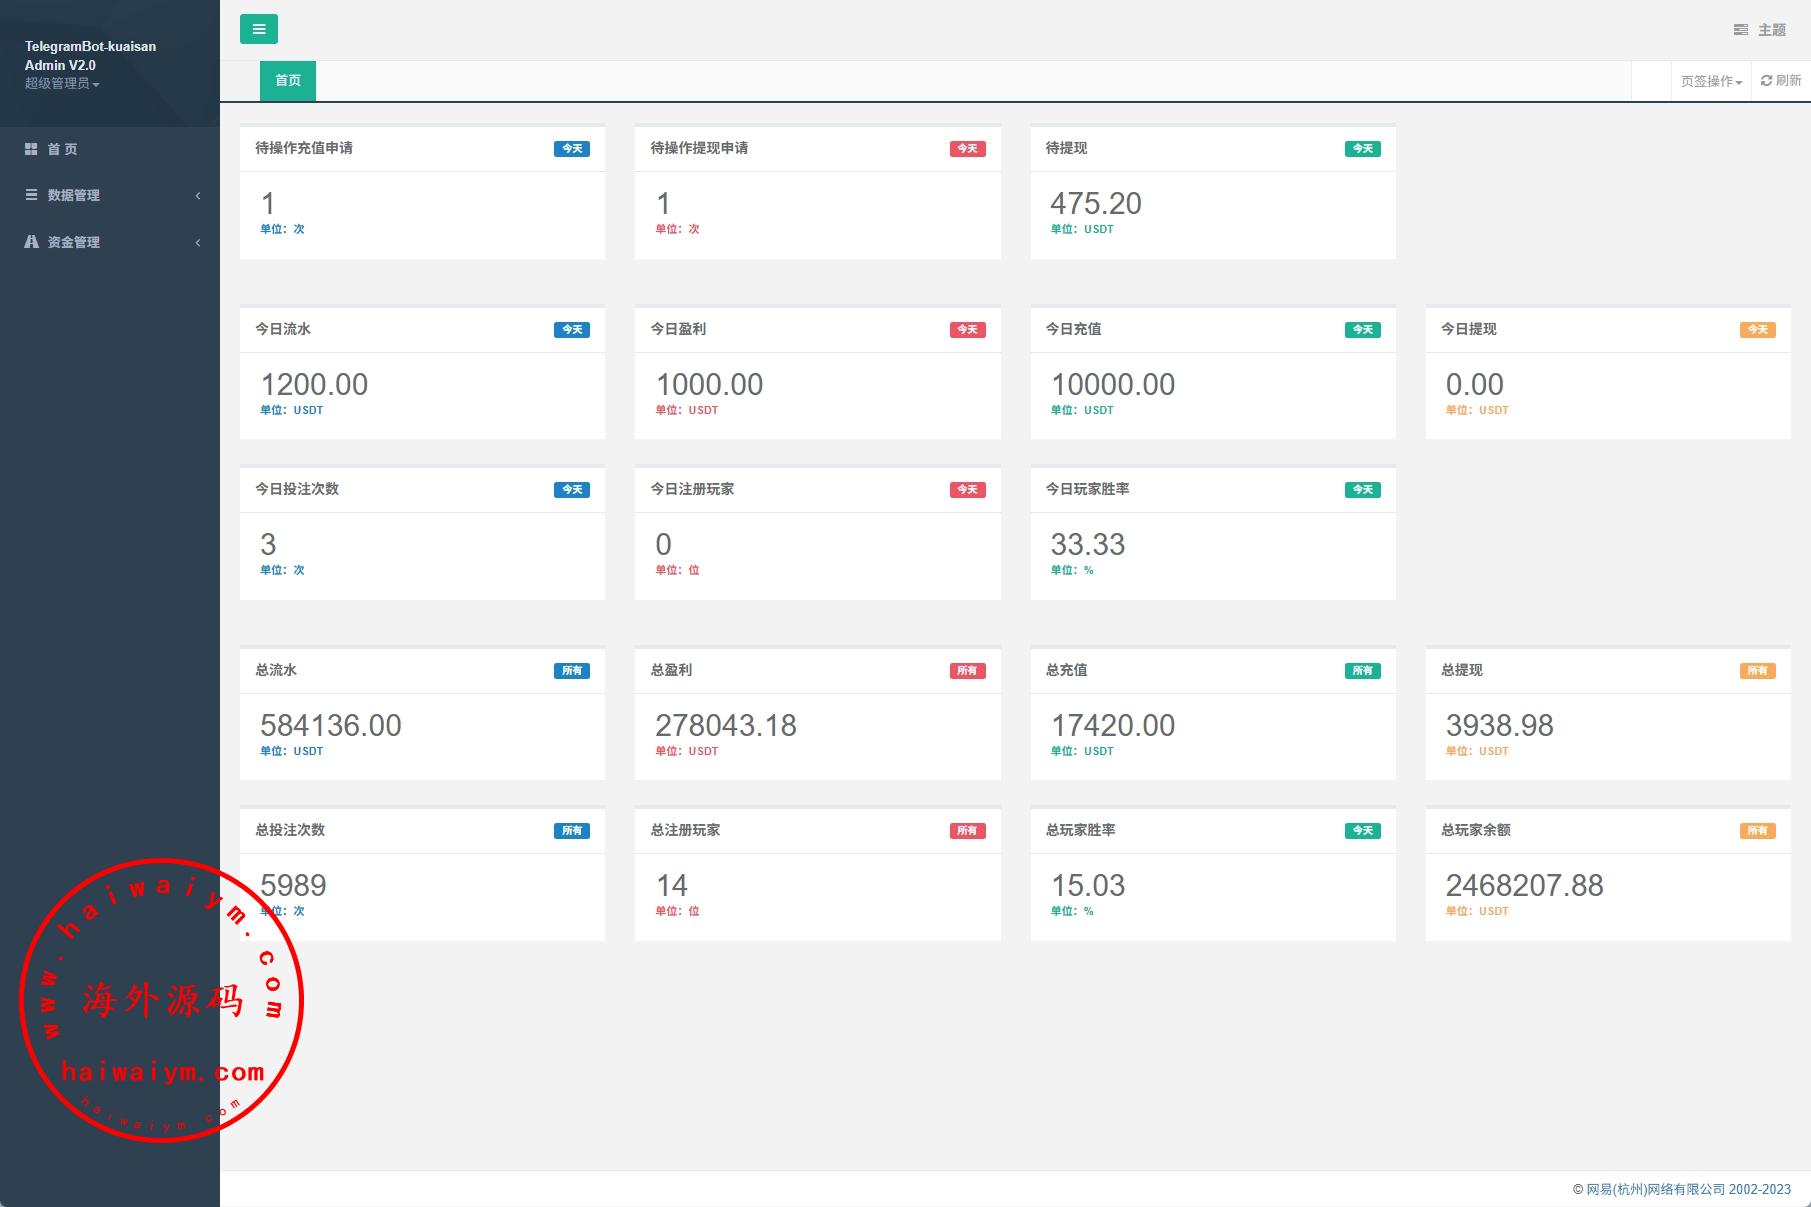The image size is (1811, 1207).
Task: Click the 资金管理 icon in sidebar
Action: 31,242
